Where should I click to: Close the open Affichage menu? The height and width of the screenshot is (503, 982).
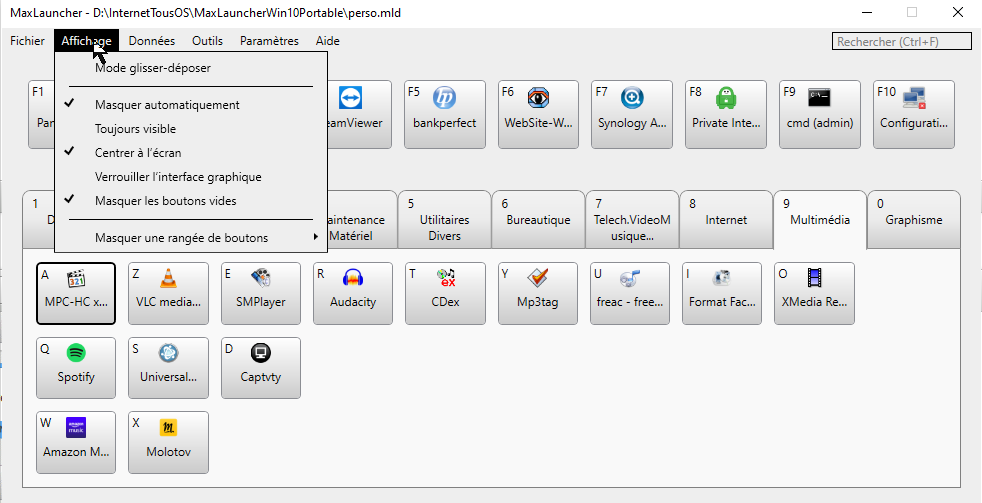[86, 41]
